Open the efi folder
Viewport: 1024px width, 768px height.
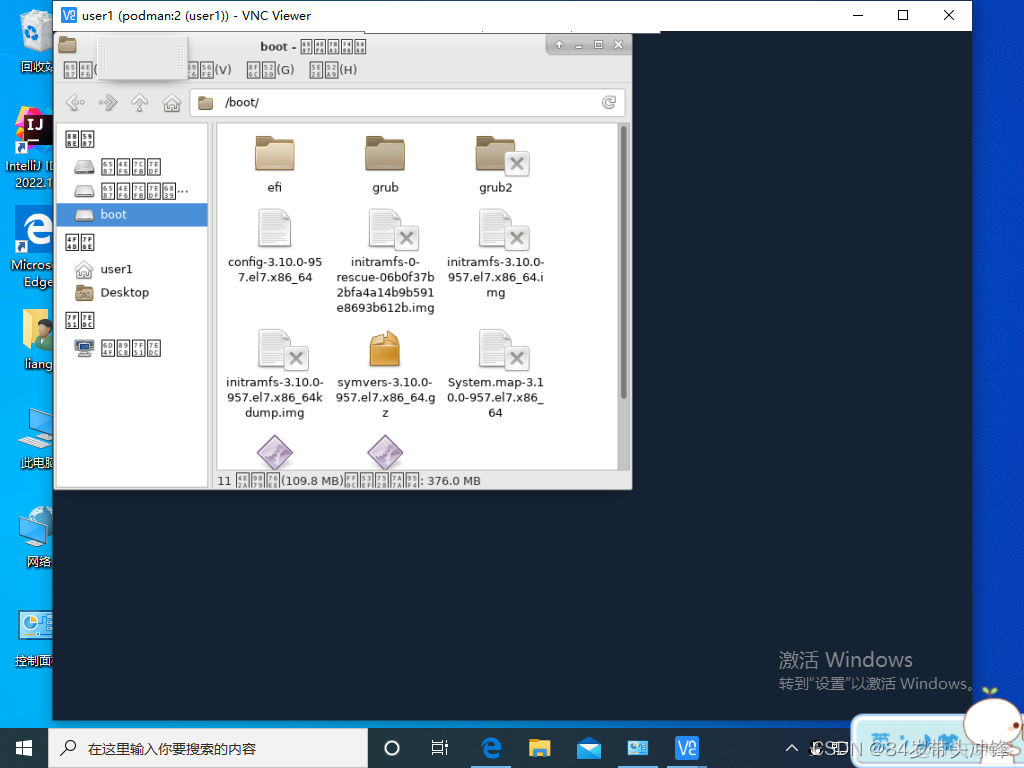tap(274, 165)
